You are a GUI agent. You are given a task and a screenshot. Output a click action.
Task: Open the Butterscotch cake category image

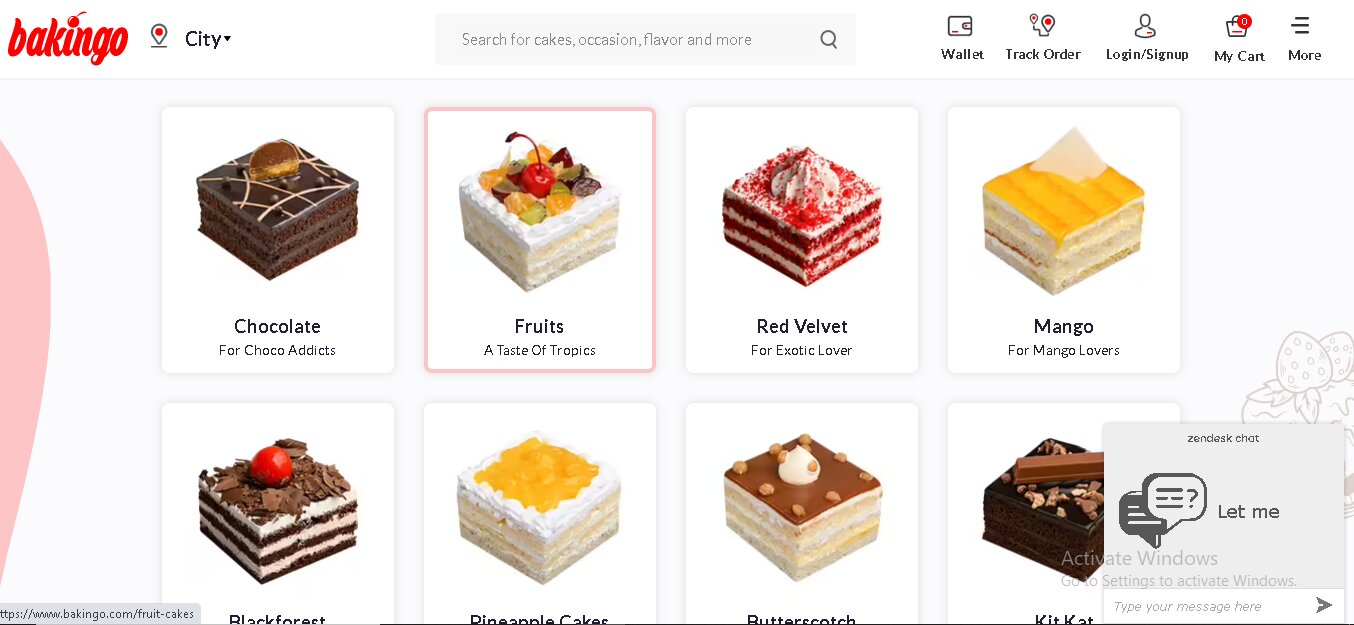(x=802, y=508)
